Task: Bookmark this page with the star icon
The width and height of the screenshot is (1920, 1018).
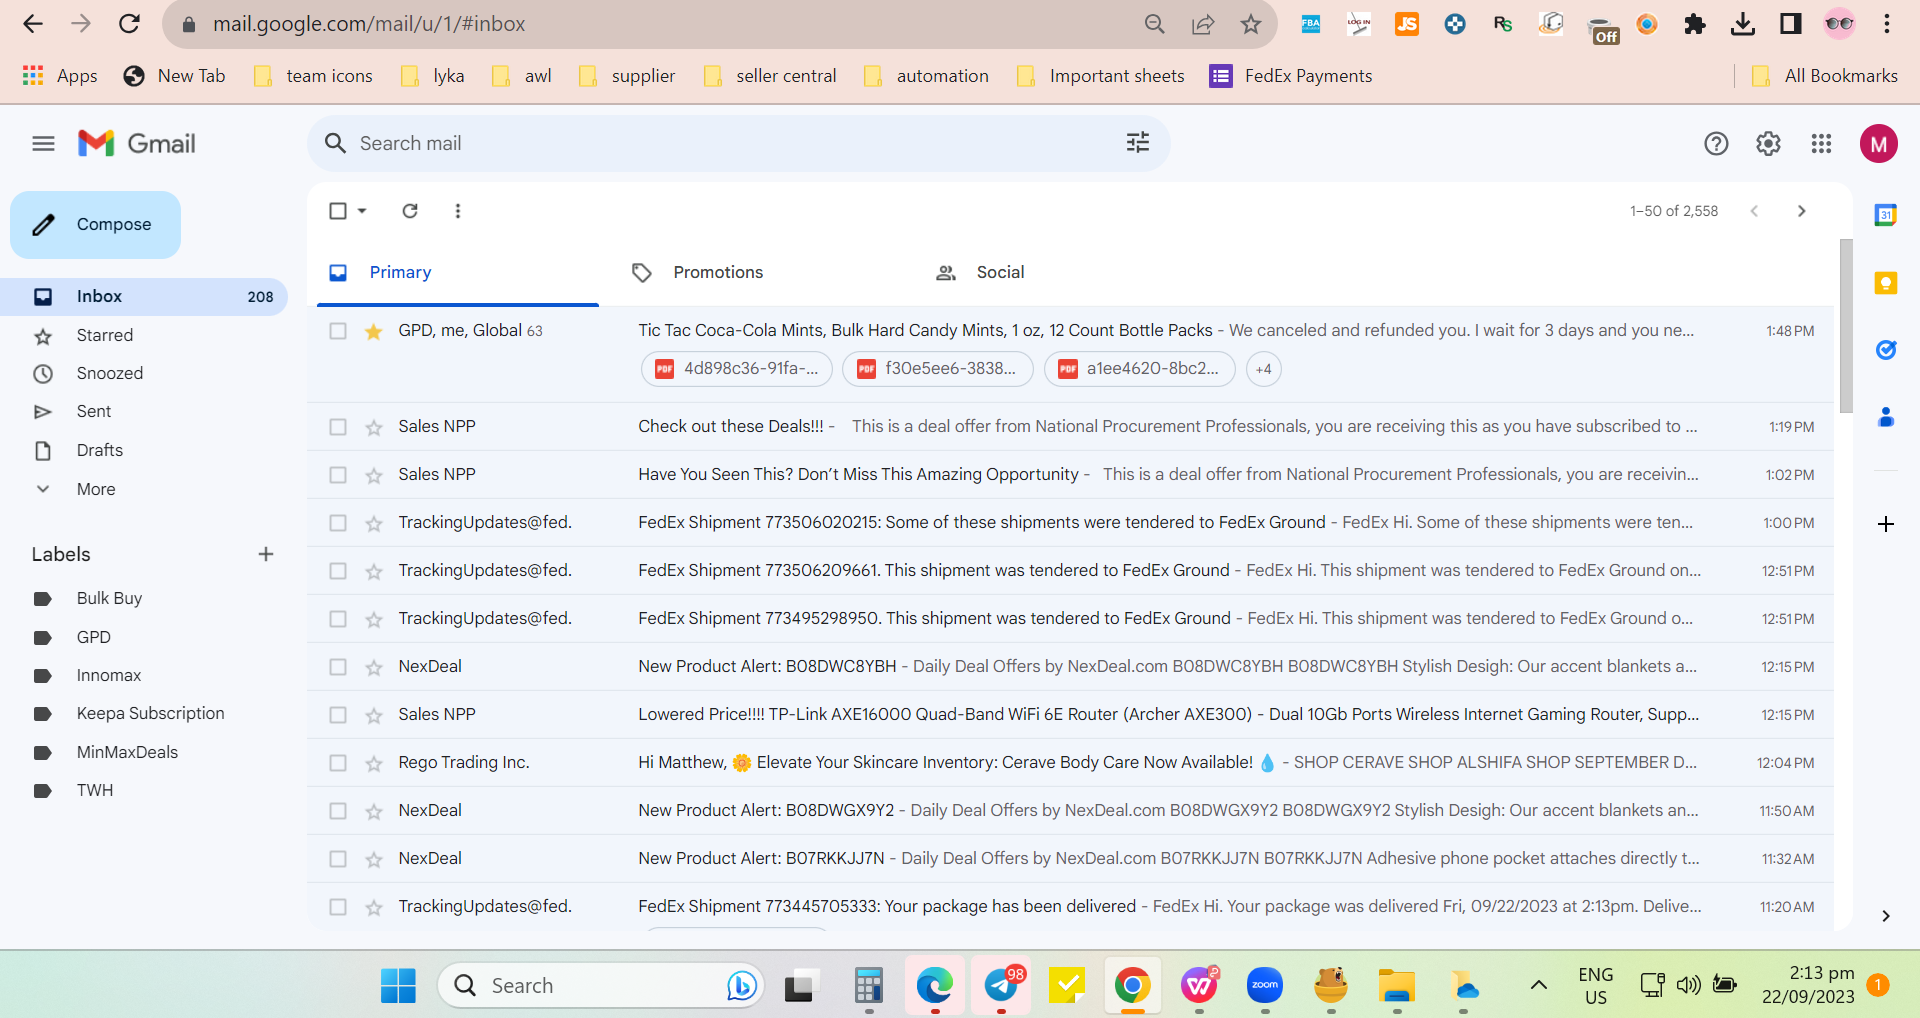Action: pos(1251,24)
